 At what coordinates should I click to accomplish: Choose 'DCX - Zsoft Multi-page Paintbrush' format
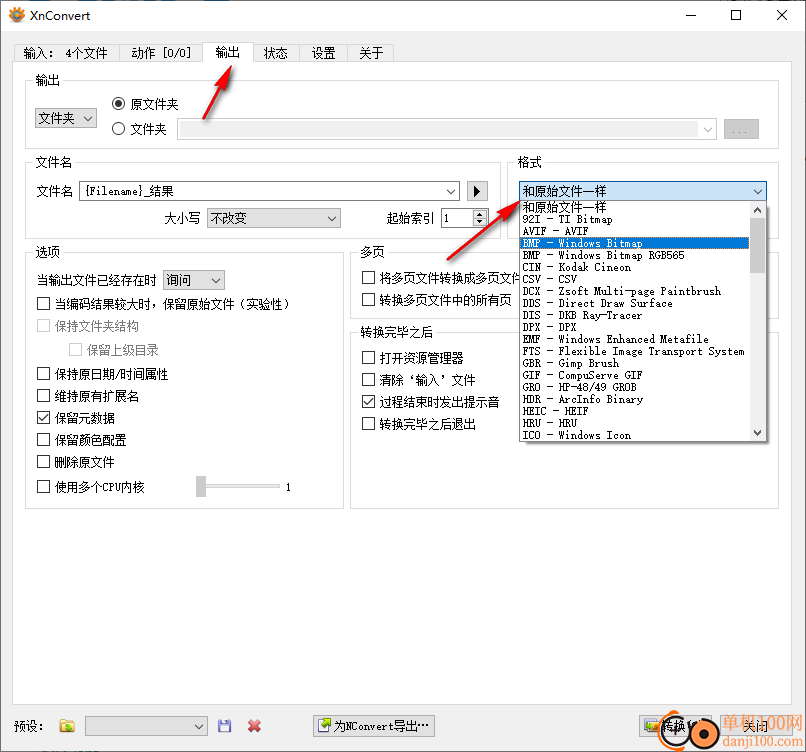click(x=635, y=291)
